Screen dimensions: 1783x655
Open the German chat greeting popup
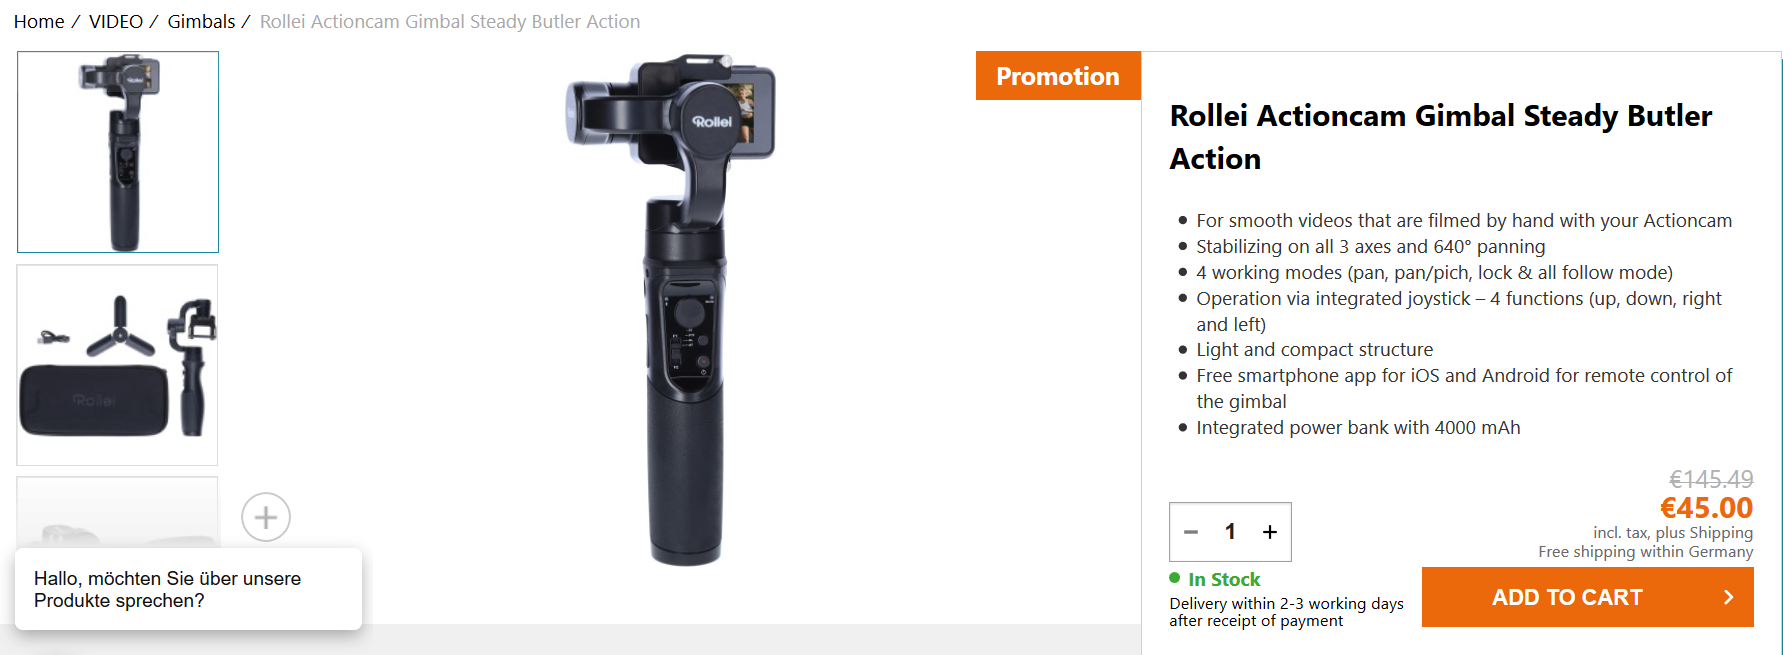[x=188, y=589]
